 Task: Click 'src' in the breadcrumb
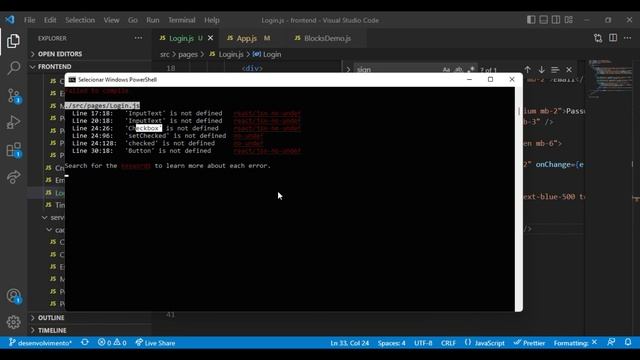pos(164,54)
